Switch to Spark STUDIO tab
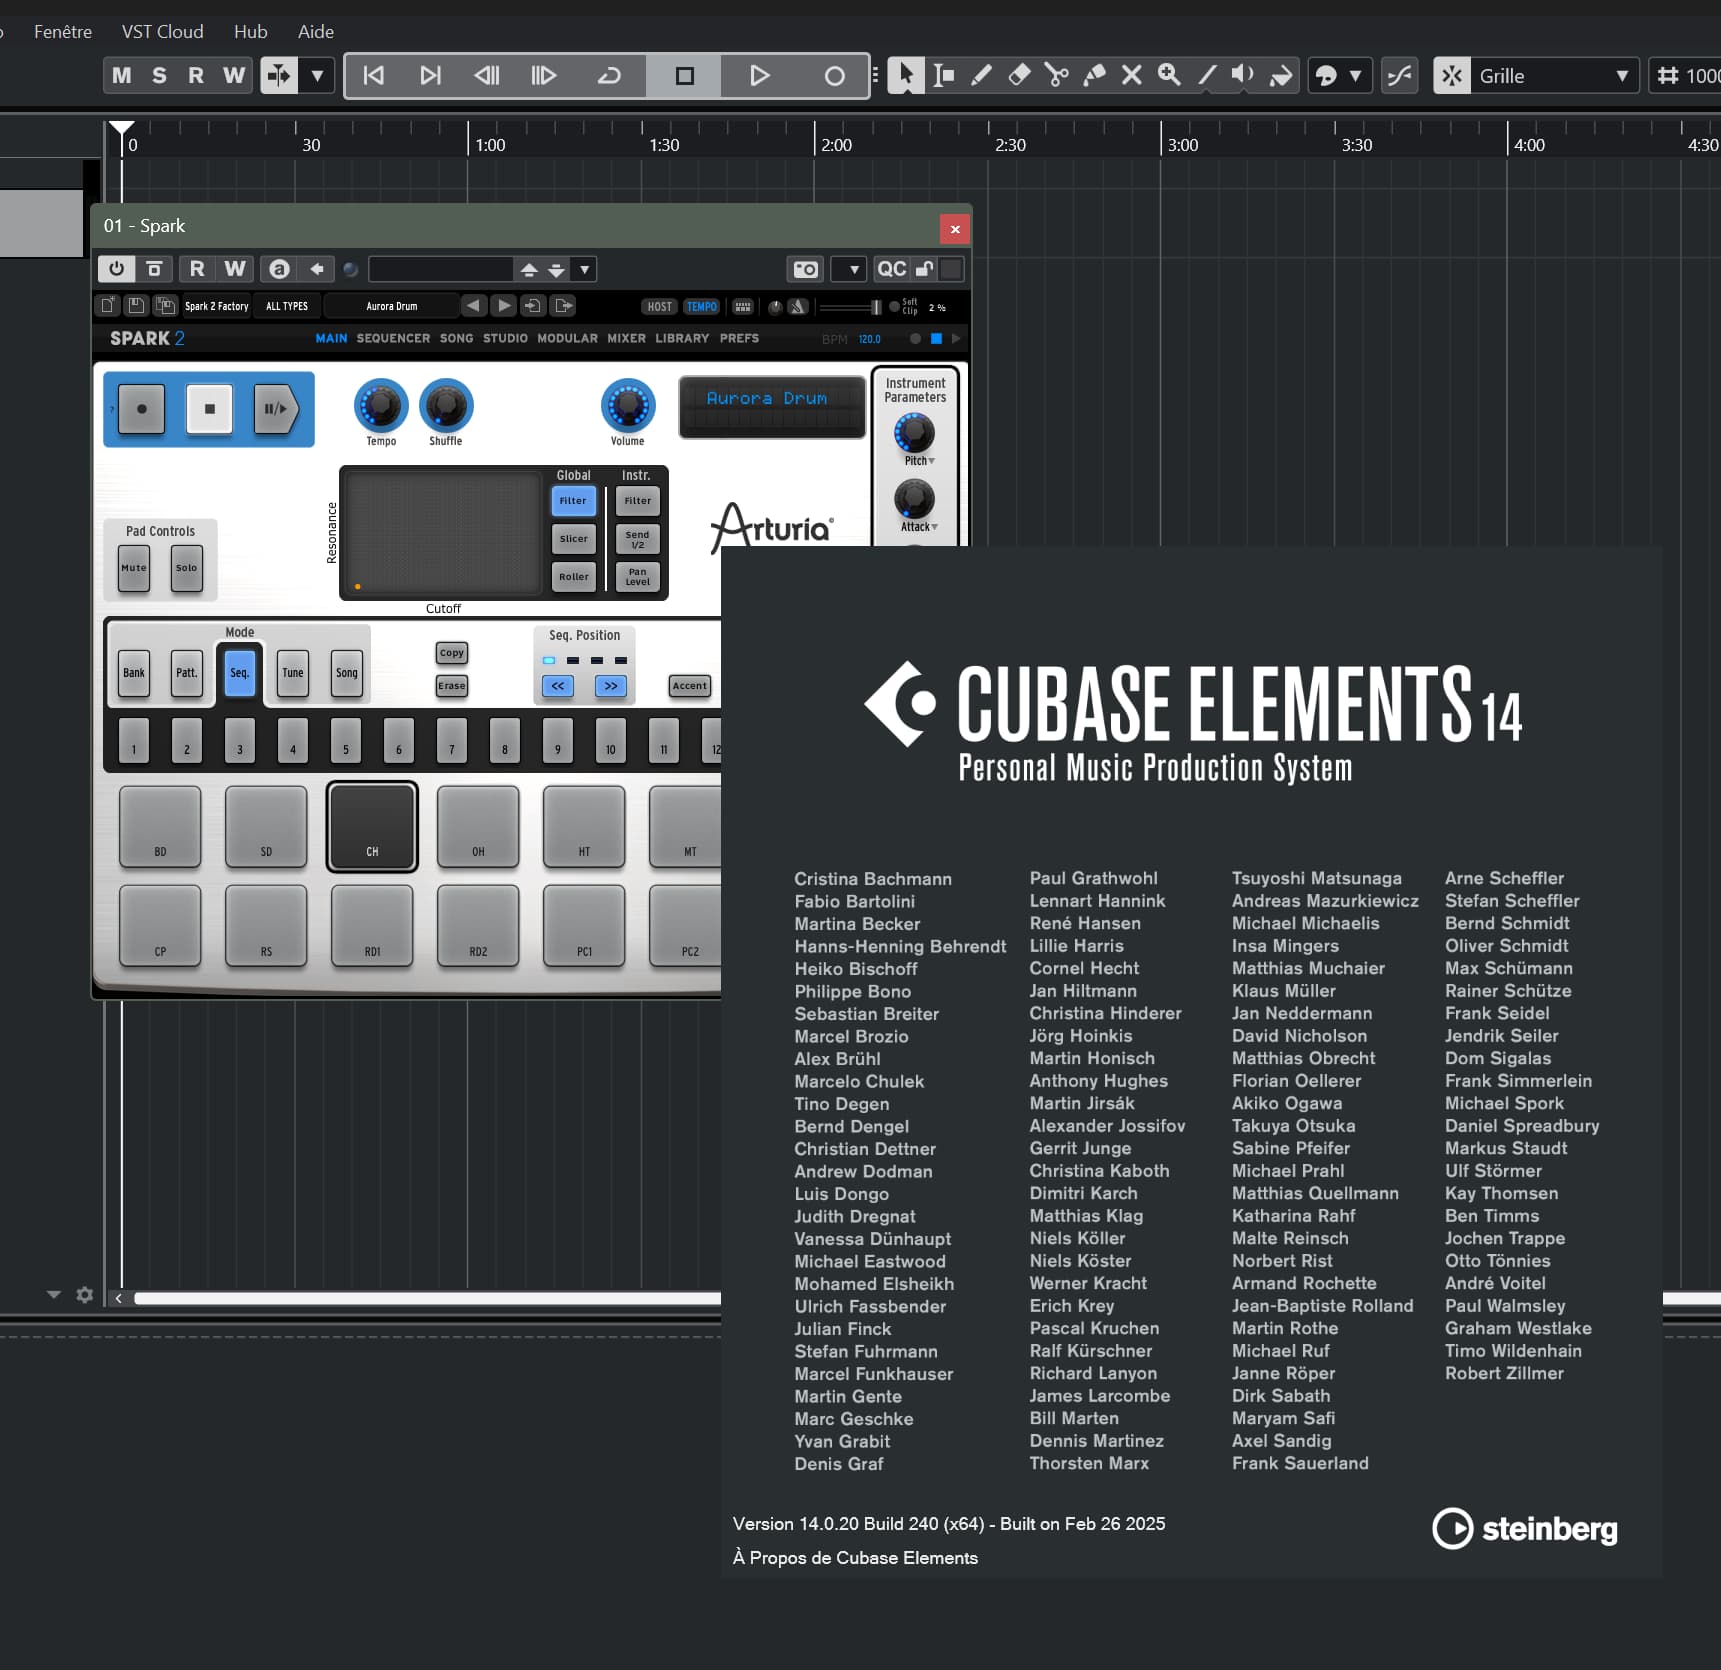 tap(505, 338)
